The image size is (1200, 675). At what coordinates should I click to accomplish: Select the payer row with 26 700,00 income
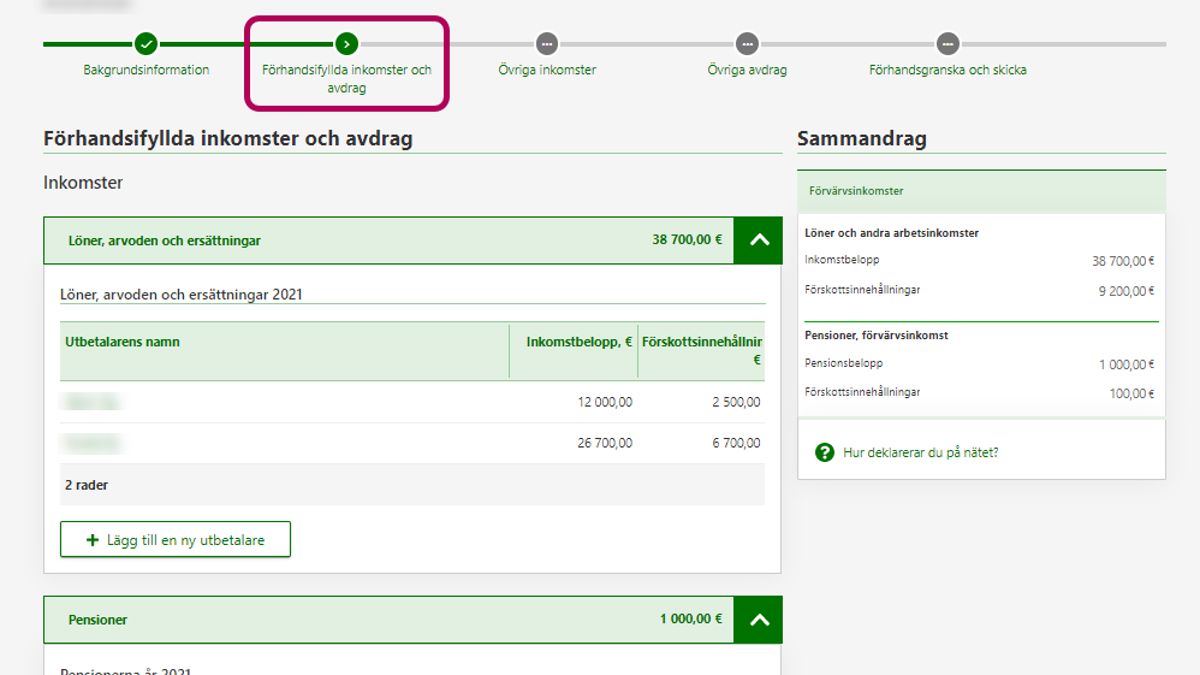[x=412, y=443]
